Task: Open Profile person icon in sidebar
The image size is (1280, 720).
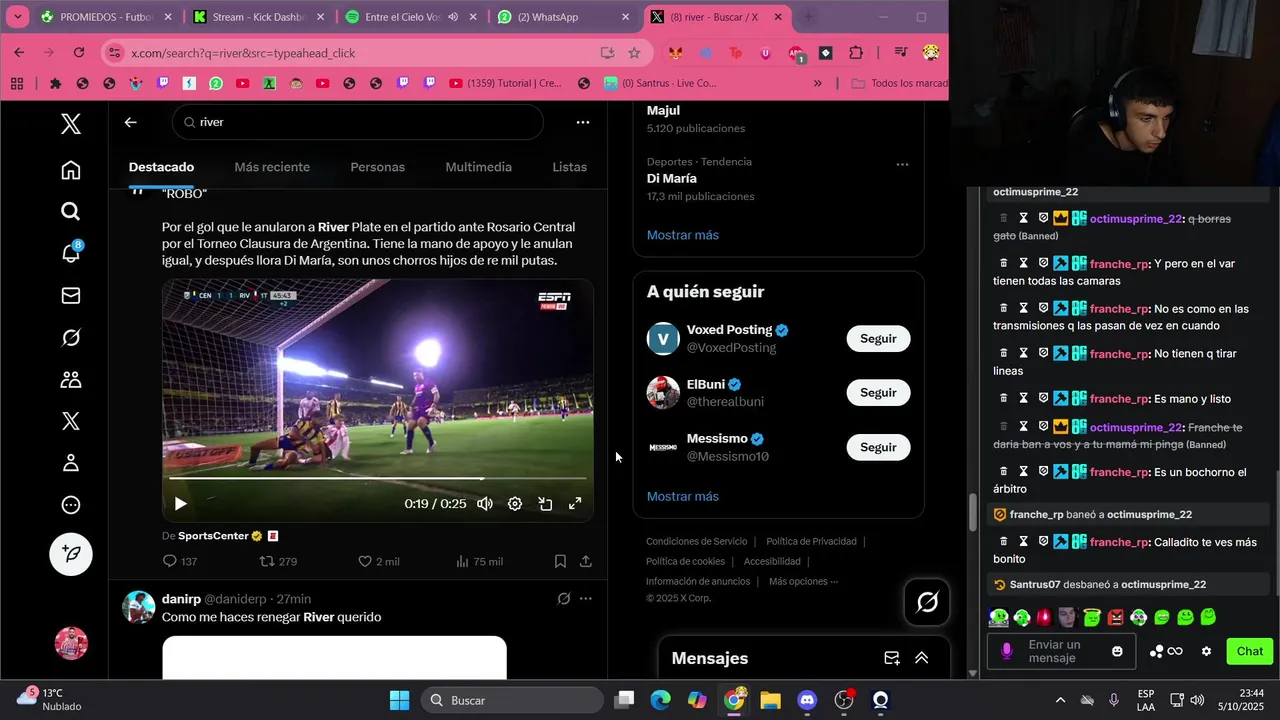Action: 70,463
